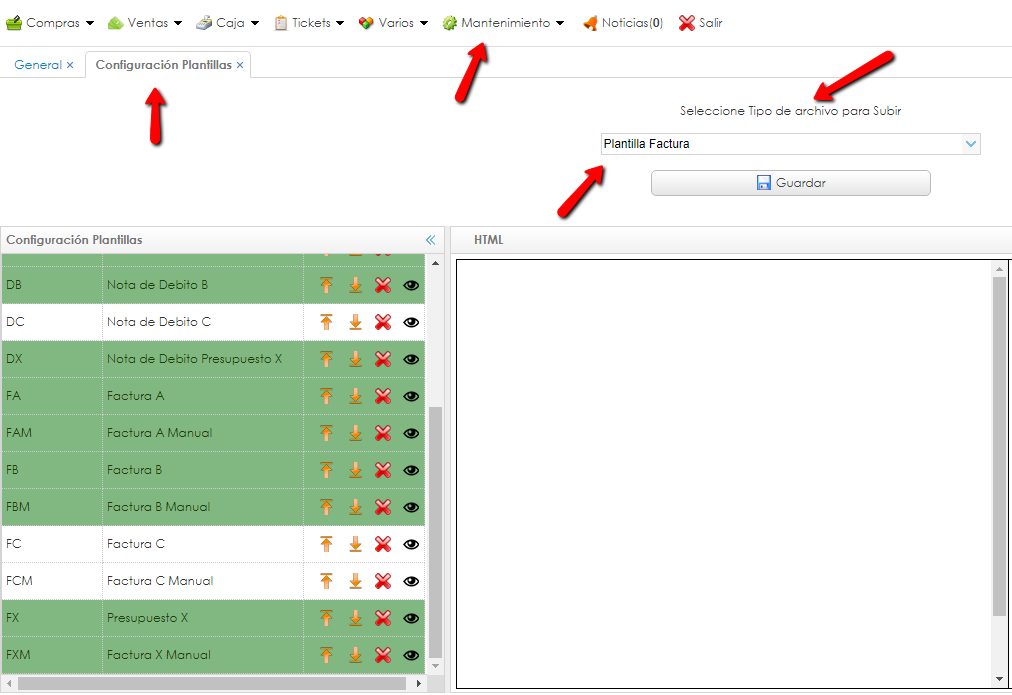The height and width of the screenshot is (695, 1012).
Task: Collapse the Configuración Plantillas side panel
Action: [x=431, y=240]
